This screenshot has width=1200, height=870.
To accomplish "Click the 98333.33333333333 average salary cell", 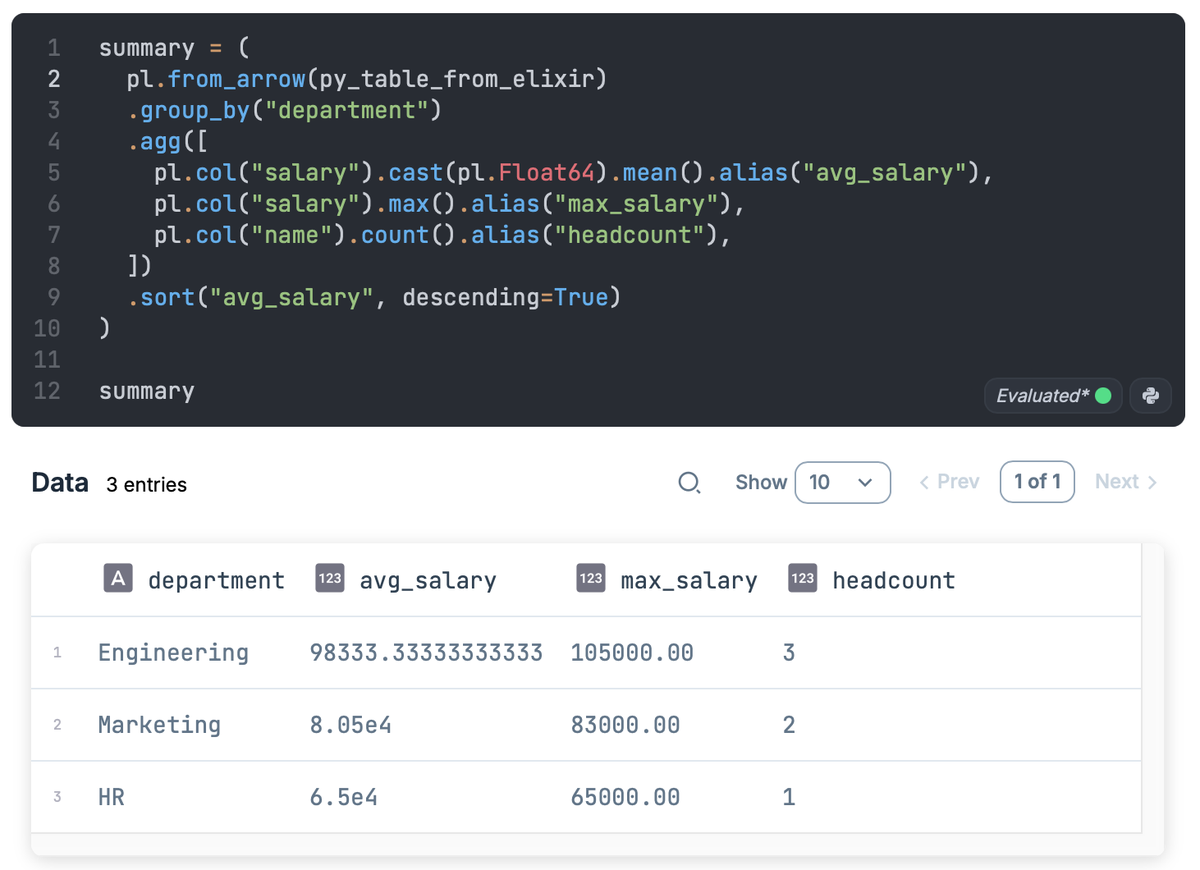I will [x=426, y=653].
